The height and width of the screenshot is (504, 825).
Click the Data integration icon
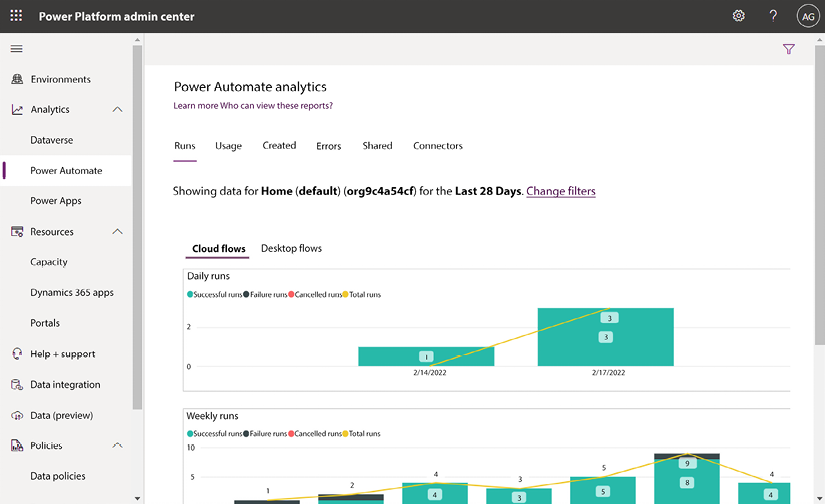pyautogui.click(x=17, y=385)
